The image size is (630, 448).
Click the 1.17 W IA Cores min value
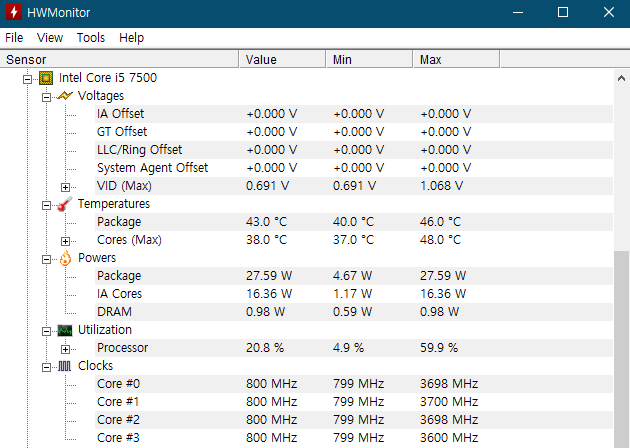click(352, 294)
